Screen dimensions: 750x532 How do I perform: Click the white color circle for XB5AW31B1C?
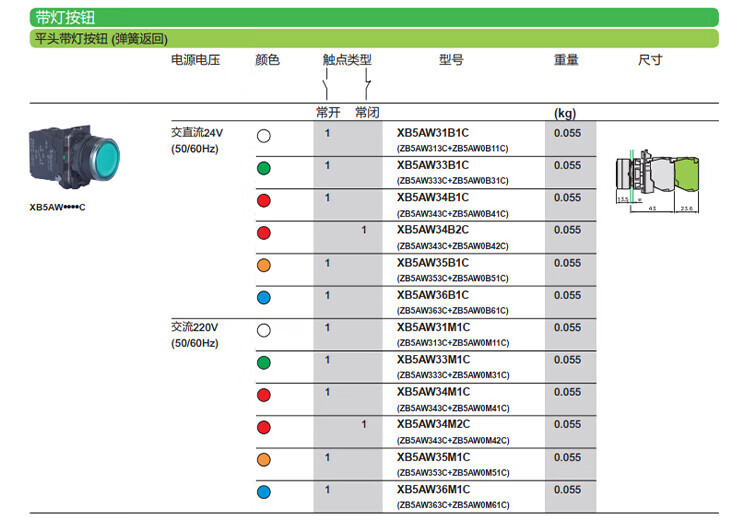[x=263, y=135]
